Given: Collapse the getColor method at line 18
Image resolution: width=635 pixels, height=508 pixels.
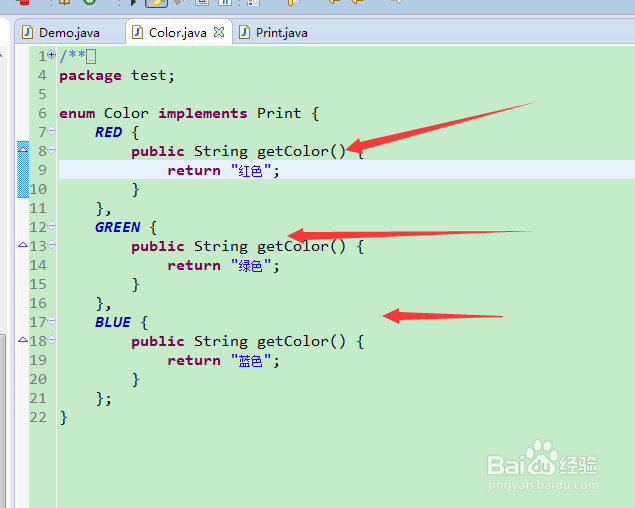Looking at the screenshot, I should coord(51,340).
